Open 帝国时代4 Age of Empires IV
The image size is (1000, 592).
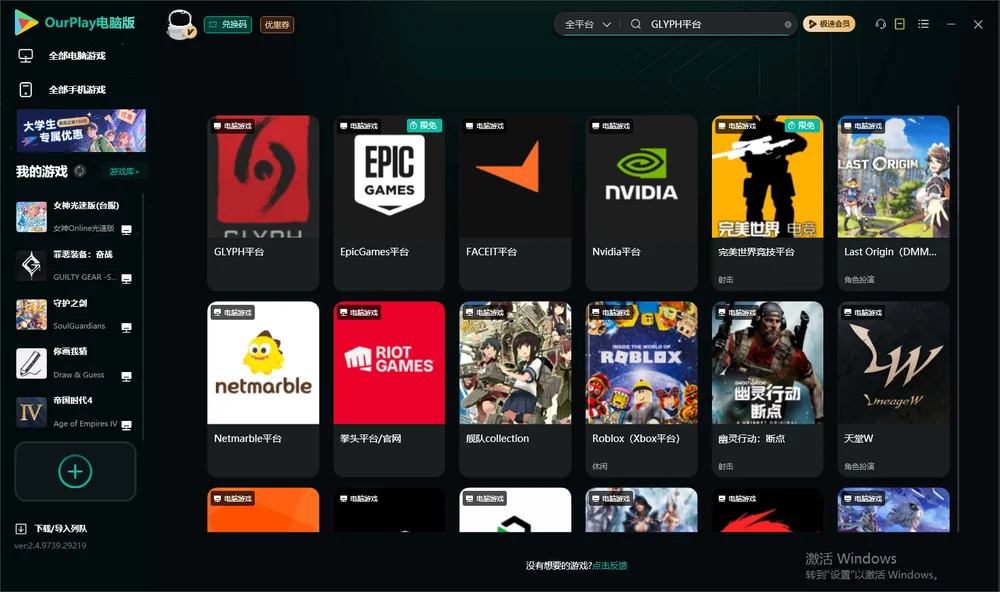point(75,412)
